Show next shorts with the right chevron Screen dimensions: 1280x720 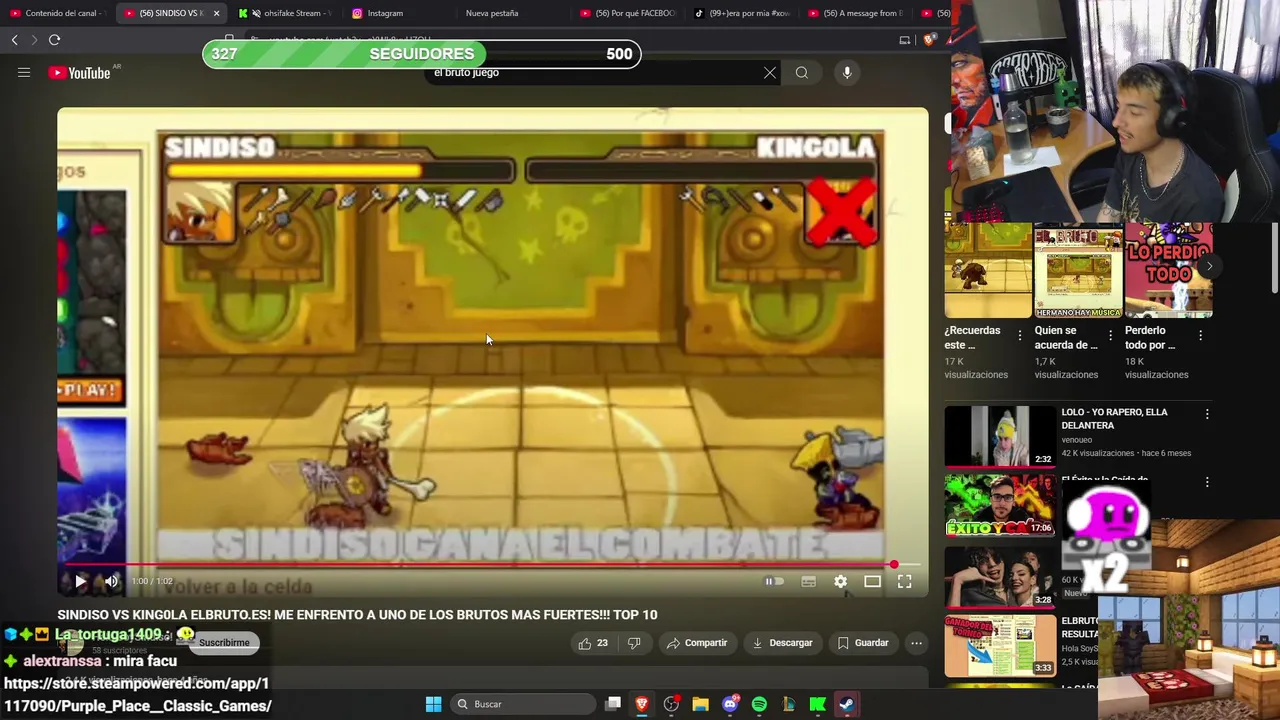[1209, 266]
